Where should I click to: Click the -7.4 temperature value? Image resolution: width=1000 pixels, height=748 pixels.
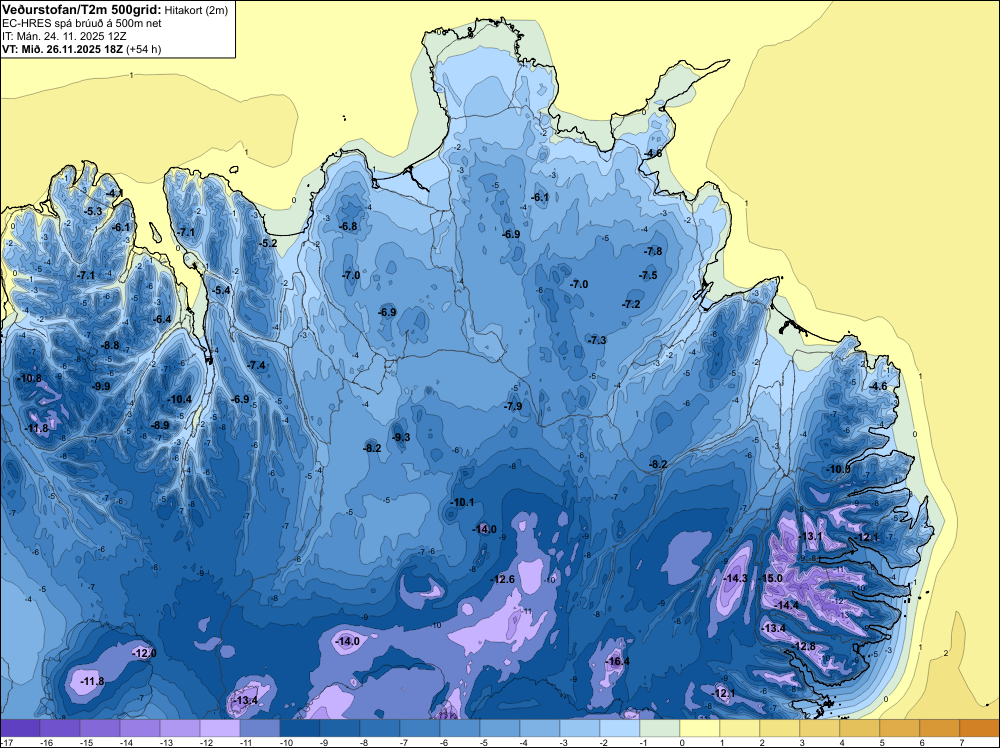256,365
